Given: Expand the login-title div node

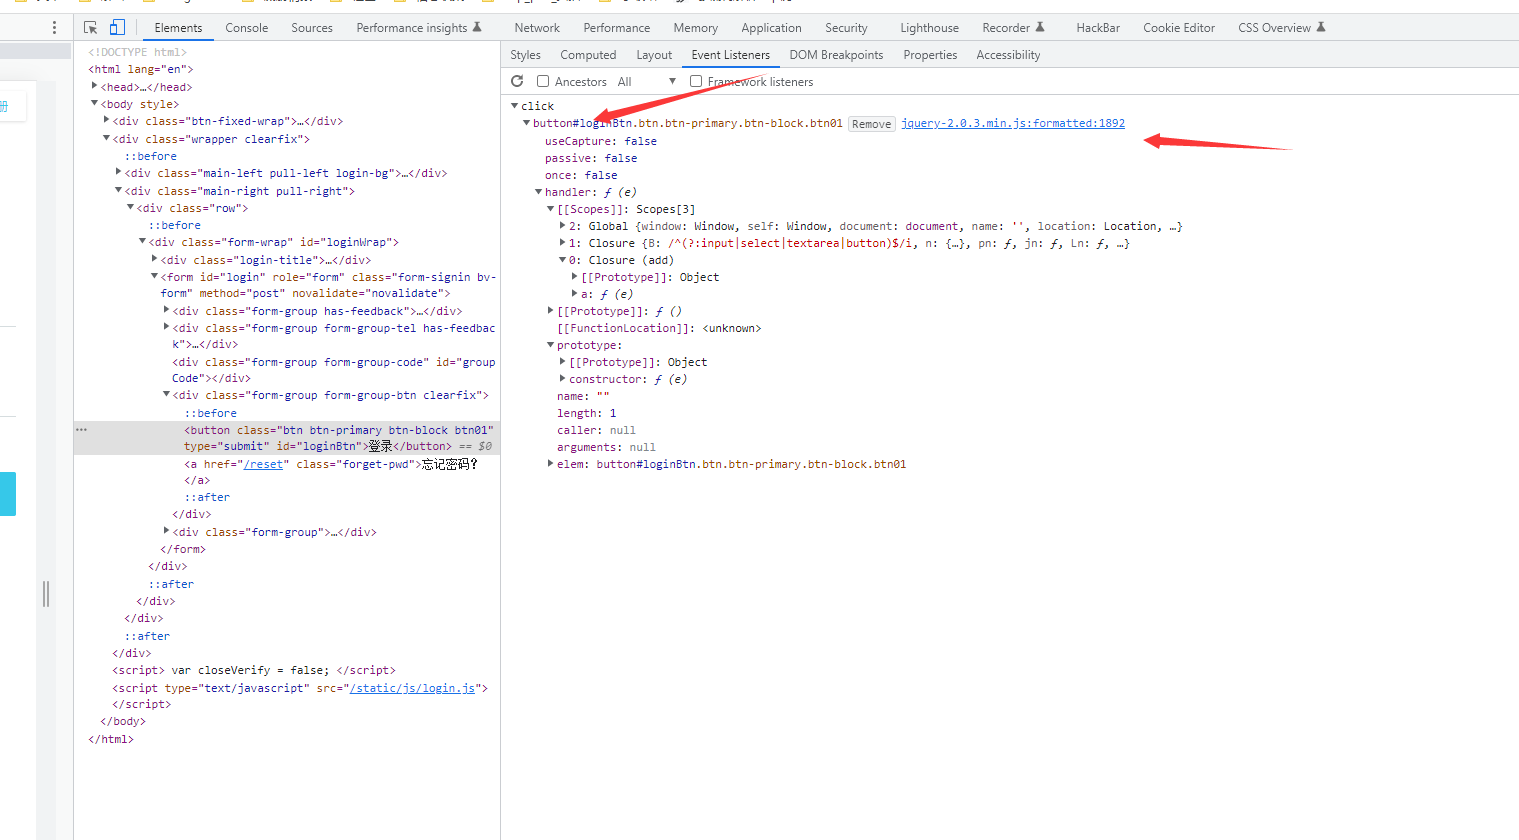Looking at the screenshot, I should 155,260.
